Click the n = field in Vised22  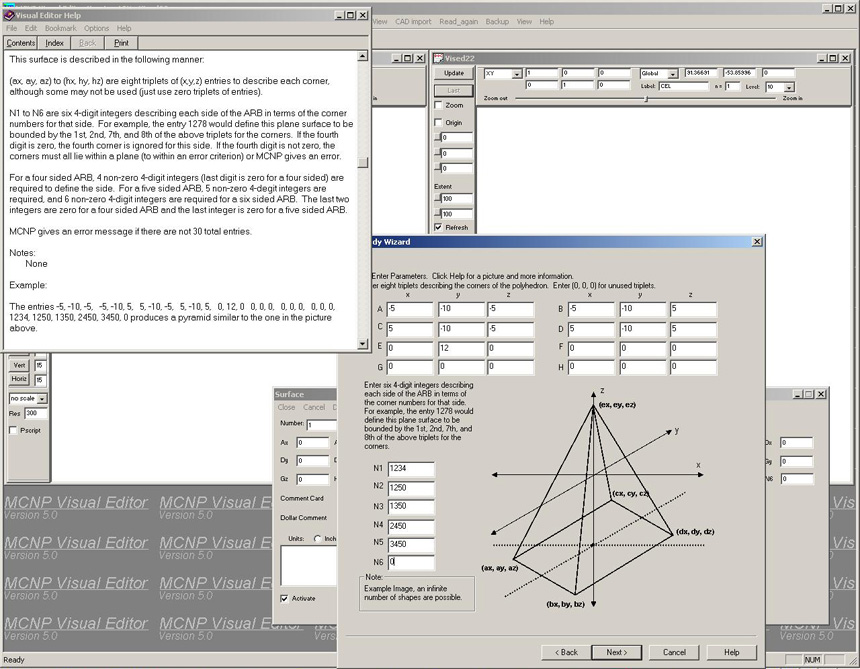pyautogui.click(x=733, y=86)
